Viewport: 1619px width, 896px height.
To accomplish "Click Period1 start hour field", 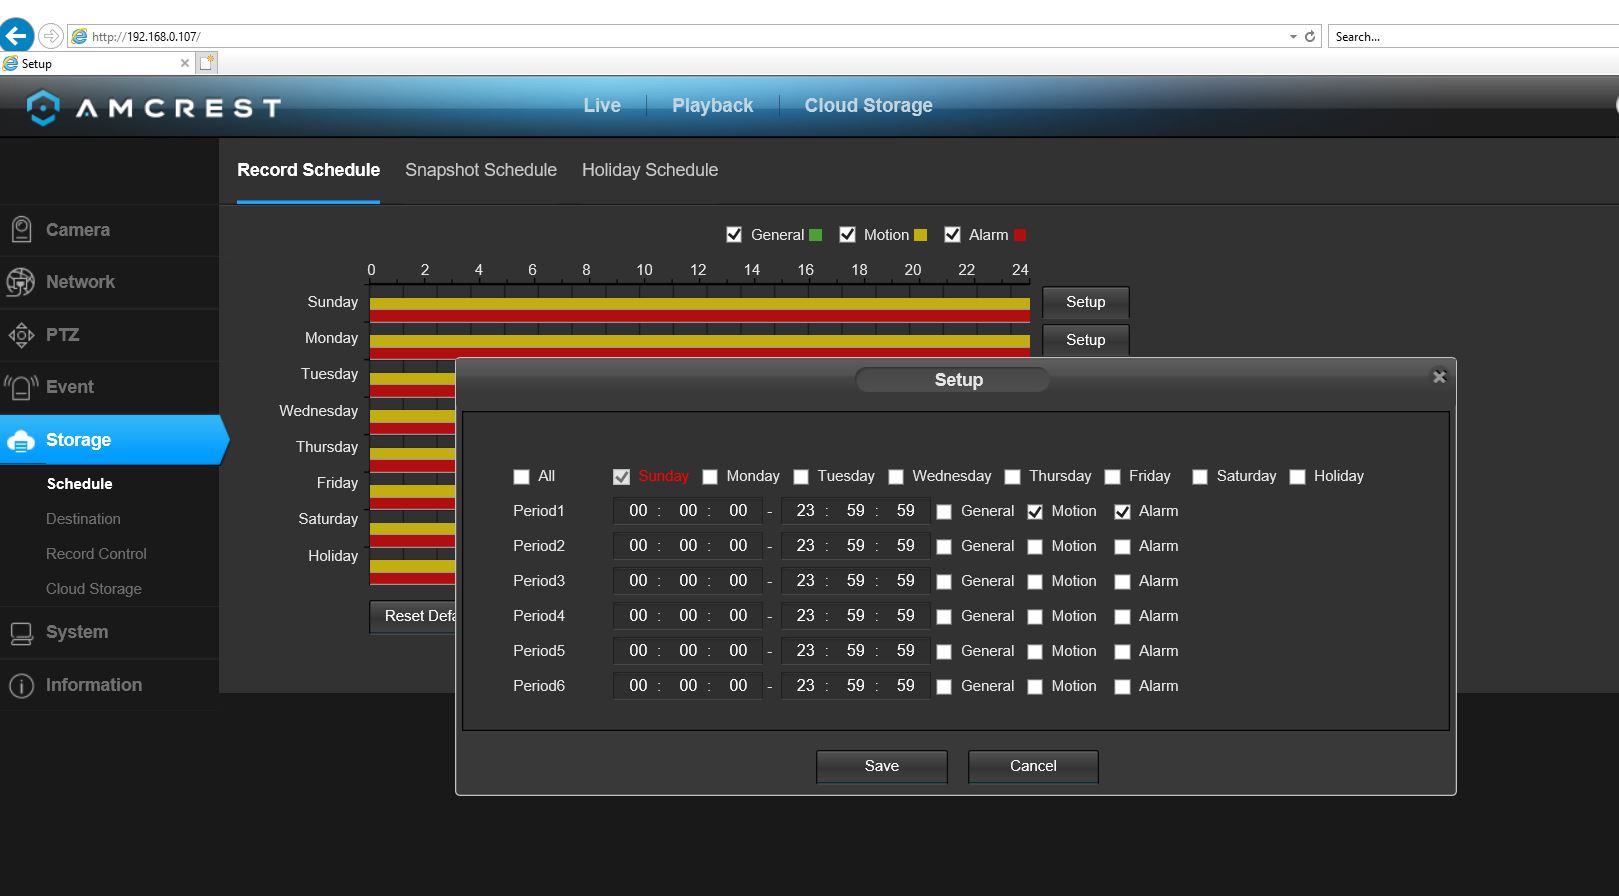I will tap(638, 511).
